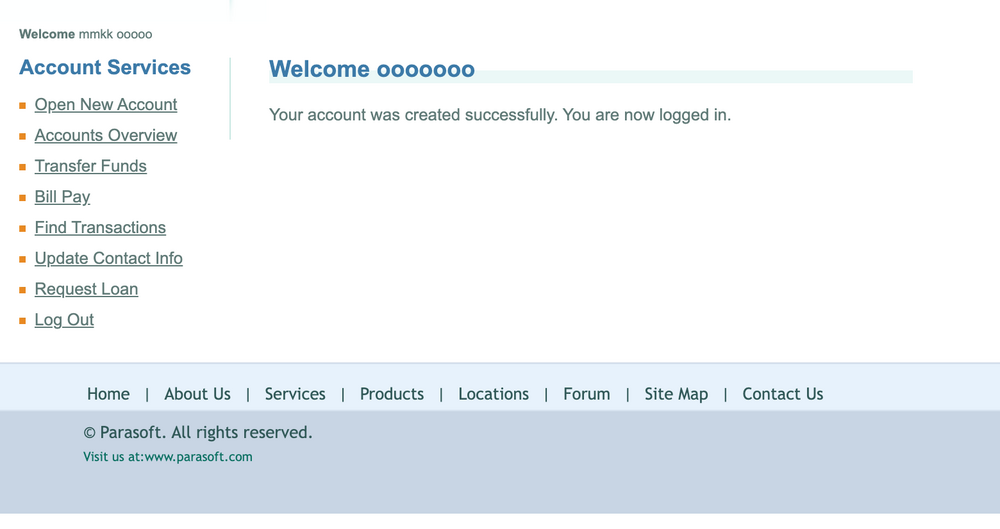
Task: Click Update Contact Info link
Action: 108,258
